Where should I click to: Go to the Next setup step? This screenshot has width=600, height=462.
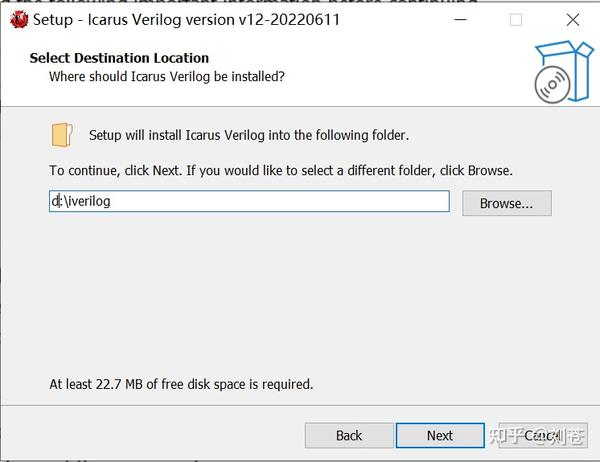440,435
